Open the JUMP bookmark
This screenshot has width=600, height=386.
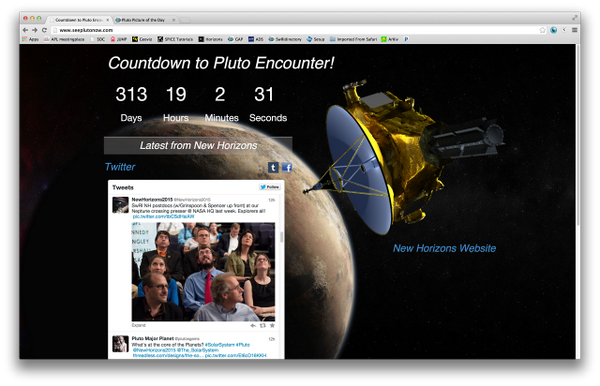[119, 39]
